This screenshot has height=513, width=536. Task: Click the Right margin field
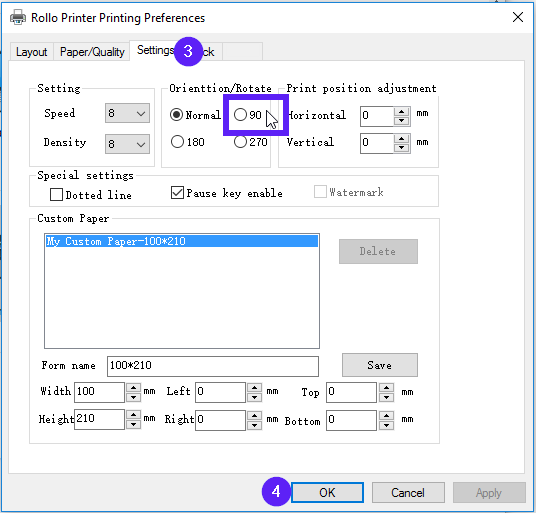pos(220,420)
